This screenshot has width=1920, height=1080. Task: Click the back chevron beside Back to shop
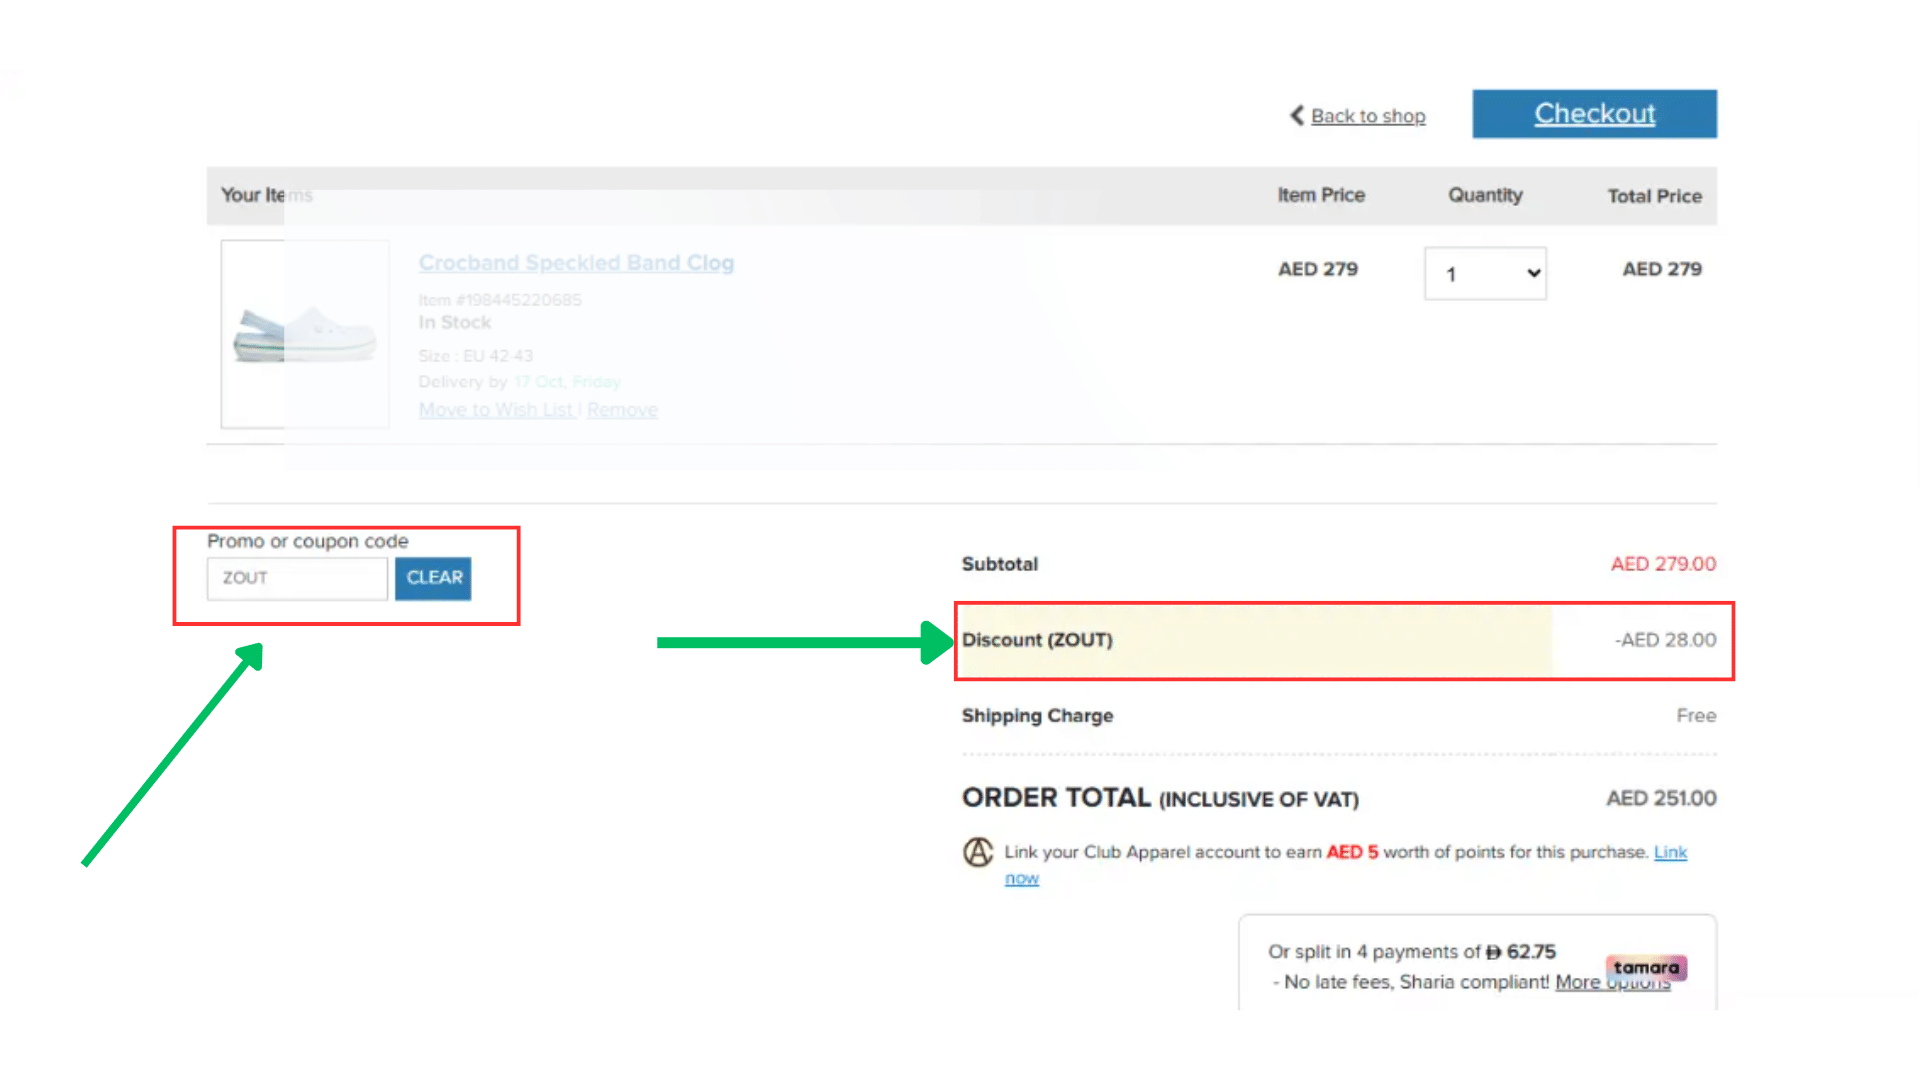pyautogui.click(x=1297, y=116)
